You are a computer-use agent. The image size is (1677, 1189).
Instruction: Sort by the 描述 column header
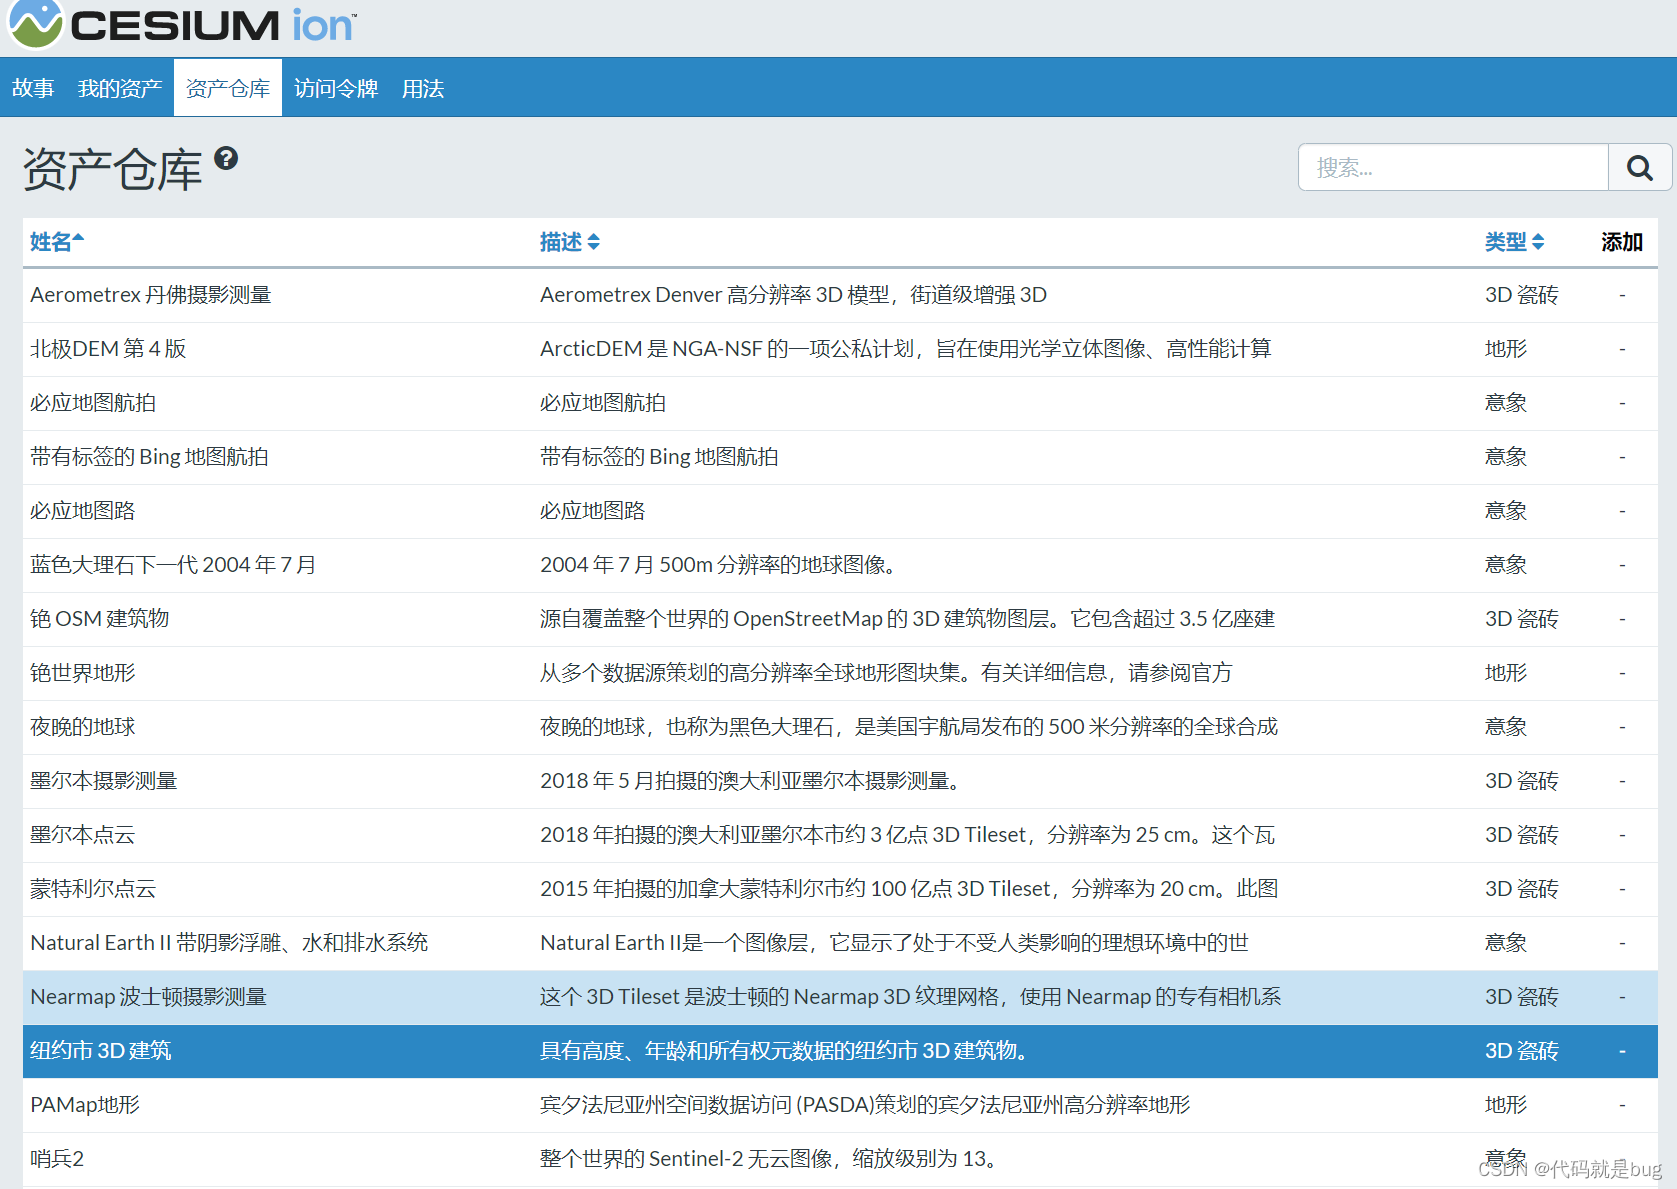tap(569, 241)
